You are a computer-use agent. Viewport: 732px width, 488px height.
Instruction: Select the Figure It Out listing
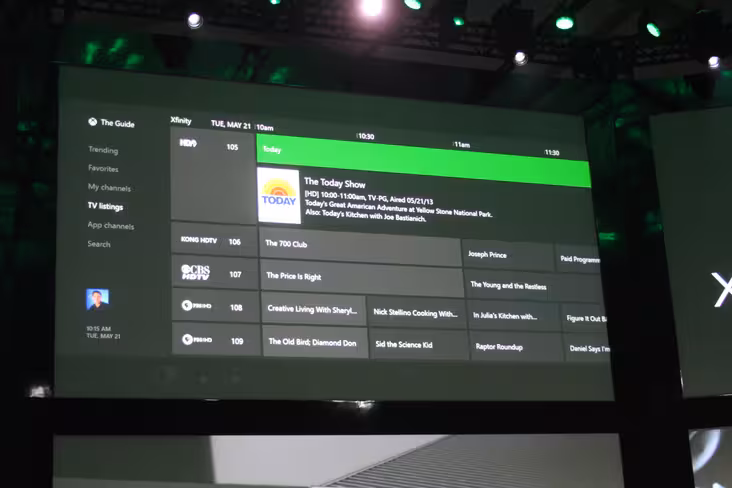pos(584,318)
